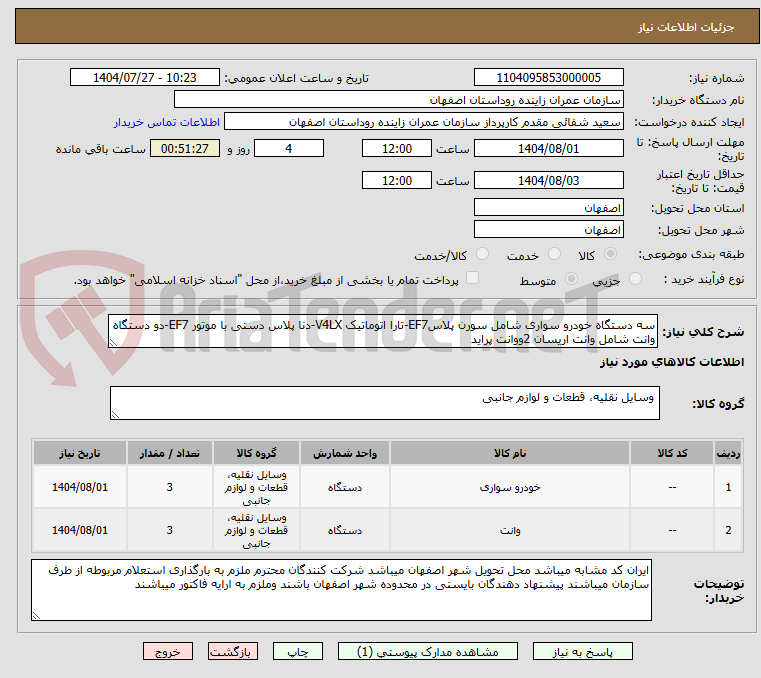This screenshot has height=678, width=761.
Task: Select the خدمت radio button
Action: coord(554,254)
